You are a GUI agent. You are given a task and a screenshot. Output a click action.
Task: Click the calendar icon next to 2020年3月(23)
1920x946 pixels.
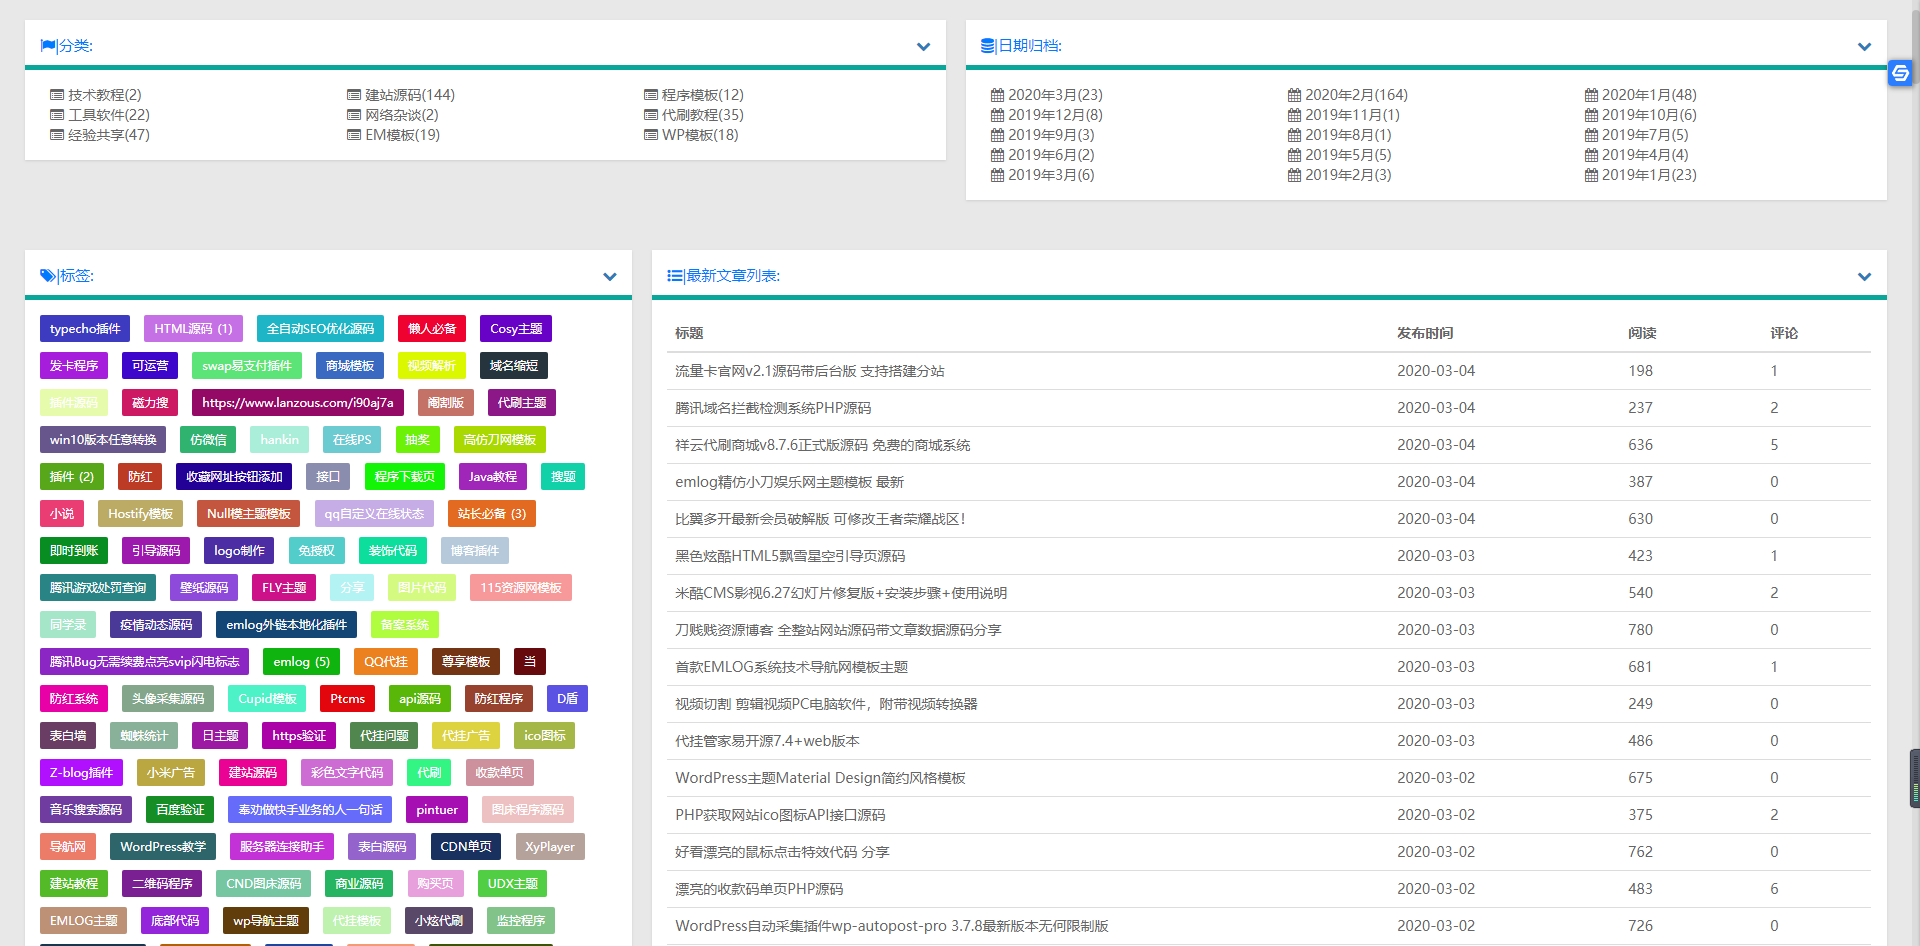[997, 95]
